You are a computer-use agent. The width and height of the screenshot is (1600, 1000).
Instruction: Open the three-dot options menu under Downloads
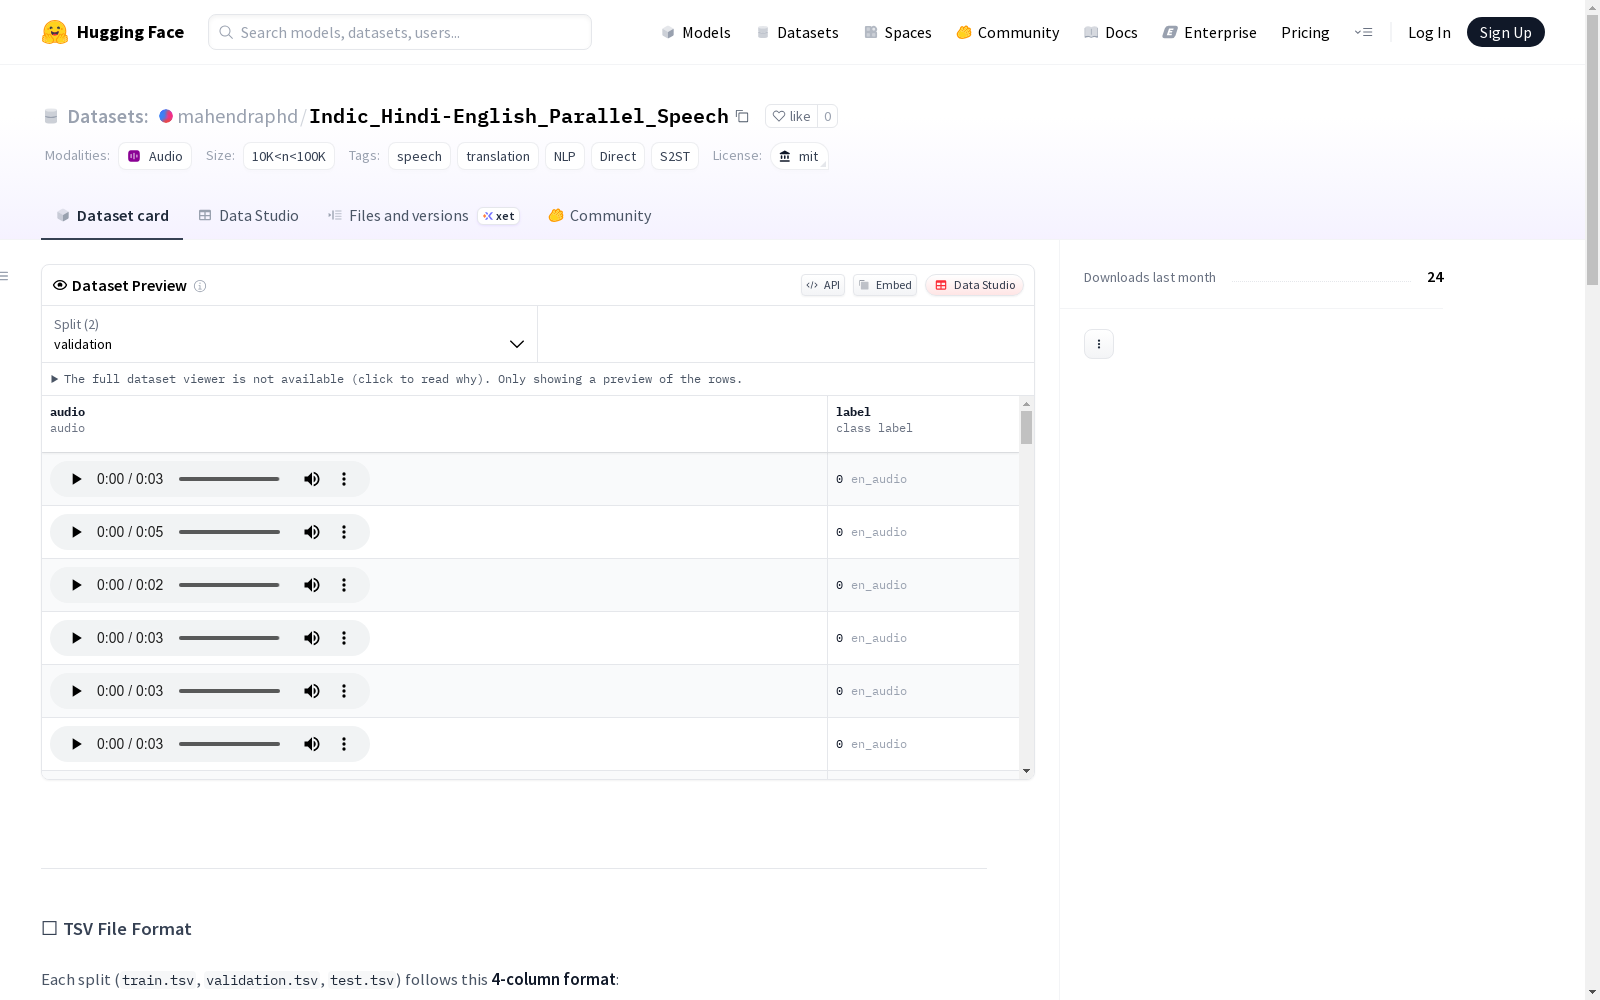click(1099, 344)
